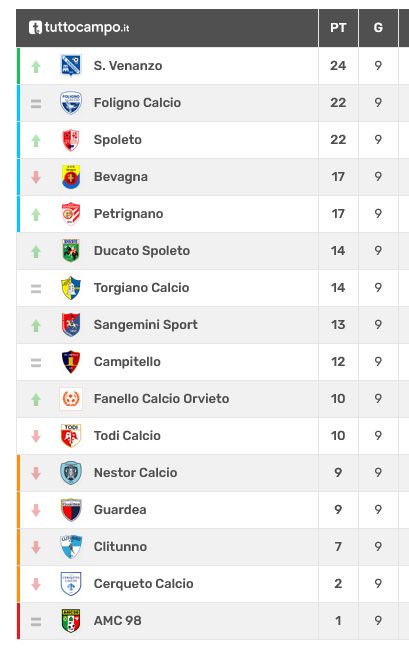Click the green up arrow beside S. Venanzo

coord(36,66)
